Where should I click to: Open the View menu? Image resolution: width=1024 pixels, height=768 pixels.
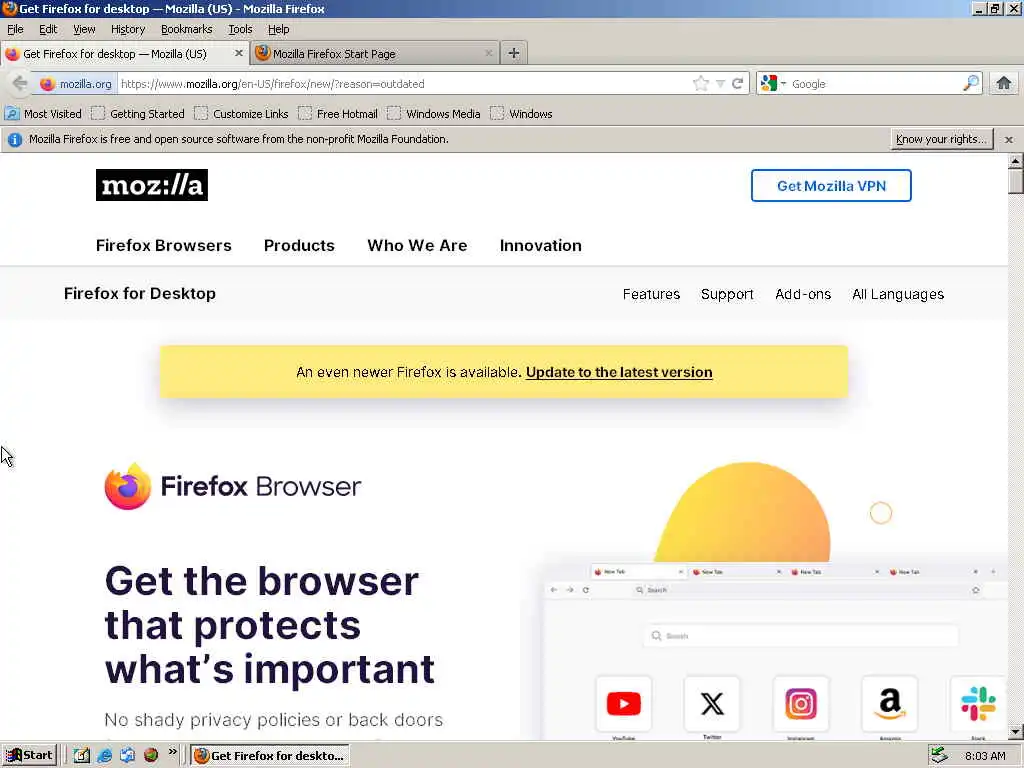[84, 29]
